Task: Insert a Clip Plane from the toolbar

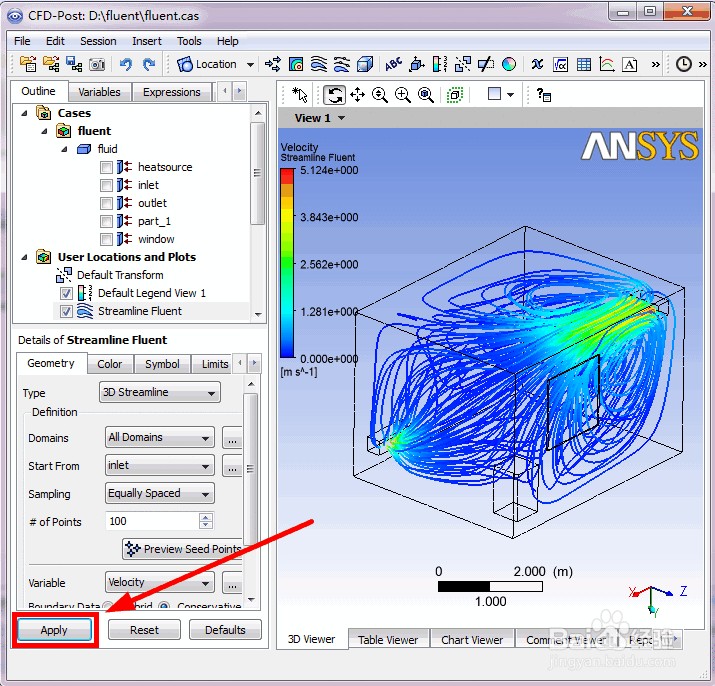Action: pyautogui.click(x=486, y=64)
